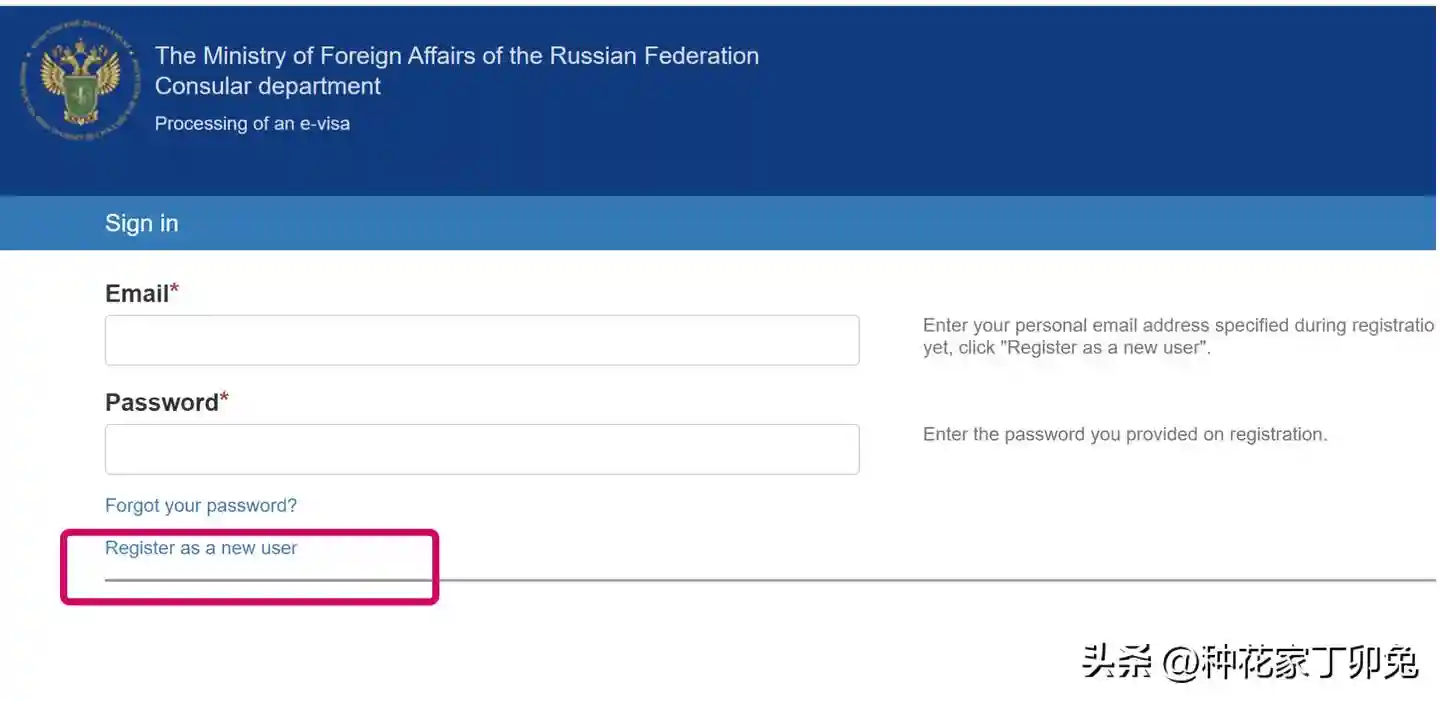Open the "Forgot your password?" link
The image size is (1440, 701).
(201, 505)
